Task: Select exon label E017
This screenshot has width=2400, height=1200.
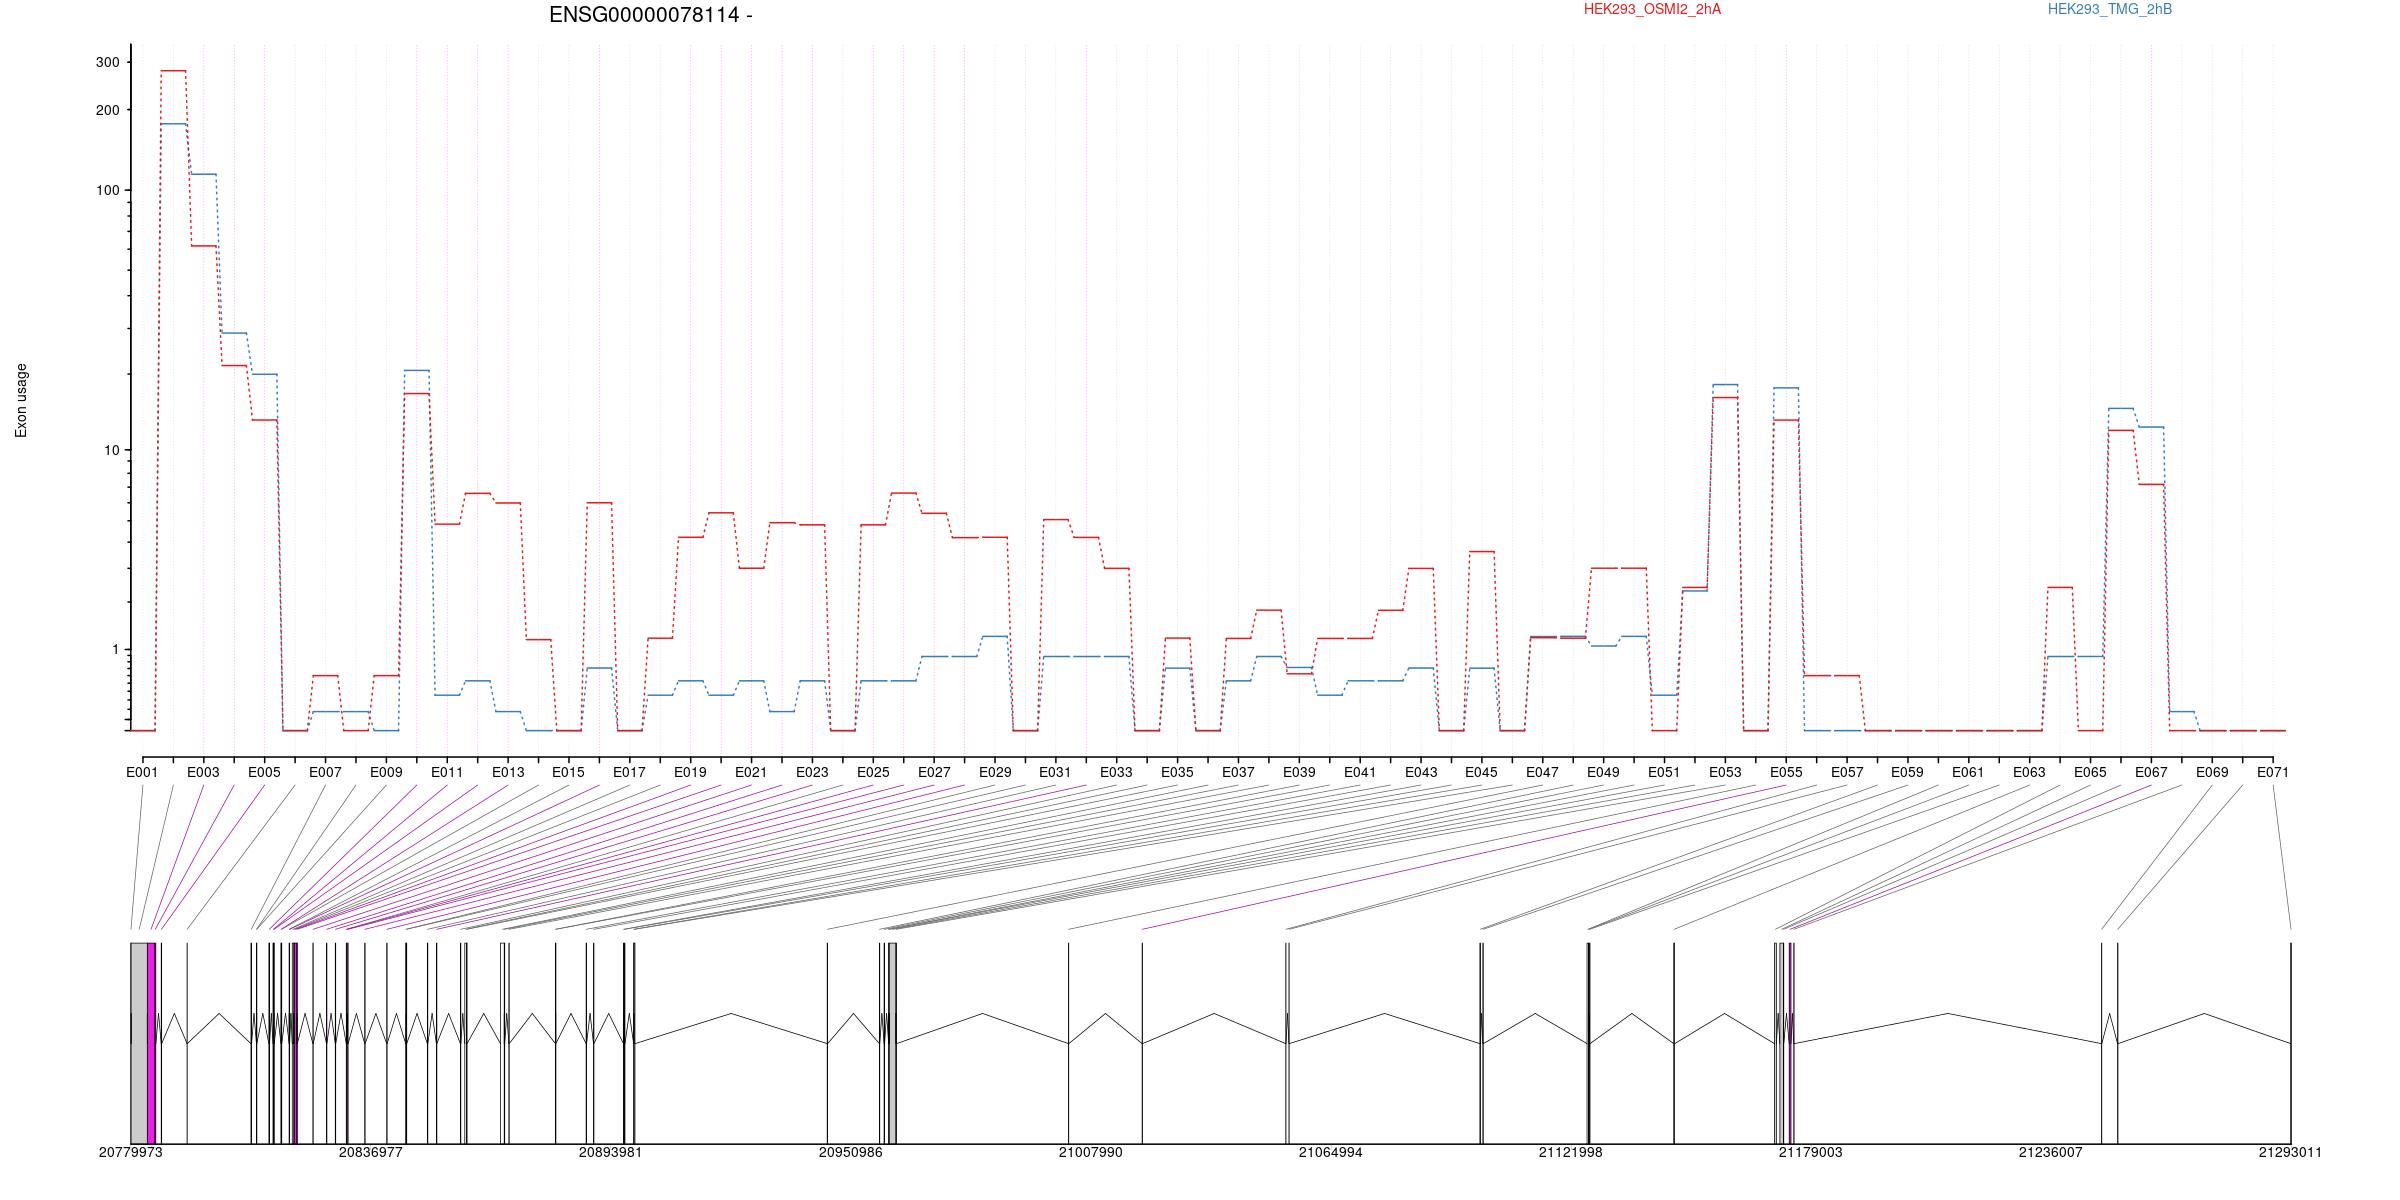Action: pos(629,772)
